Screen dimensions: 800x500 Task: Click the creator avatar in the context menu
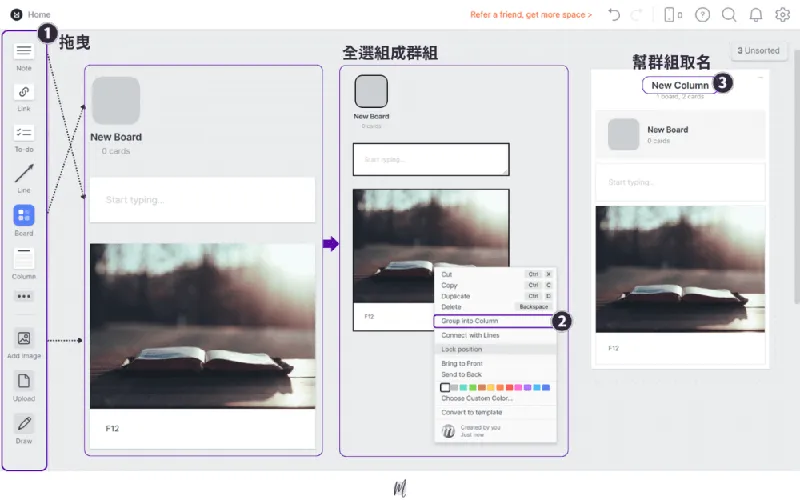[x=448, y=431]
